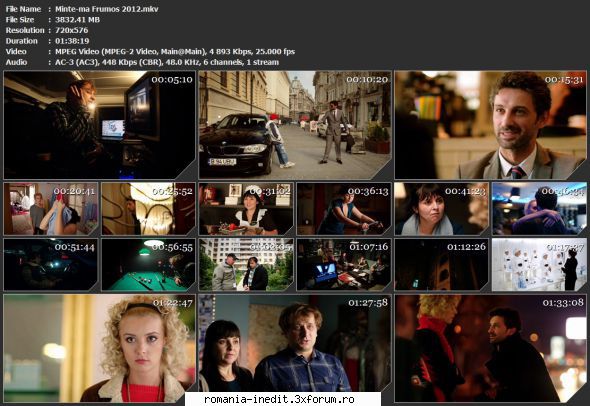Select the frame at 00:36:13
590x406 pixels.
pyautogui.click(x=344, y=209)
